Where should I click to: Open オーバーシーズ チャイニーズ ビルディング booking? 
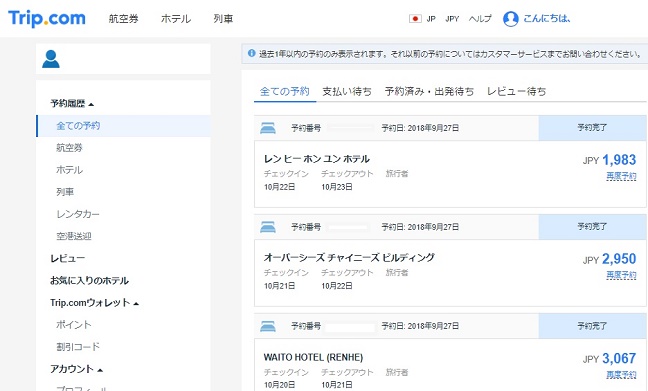tap(349, 257)
